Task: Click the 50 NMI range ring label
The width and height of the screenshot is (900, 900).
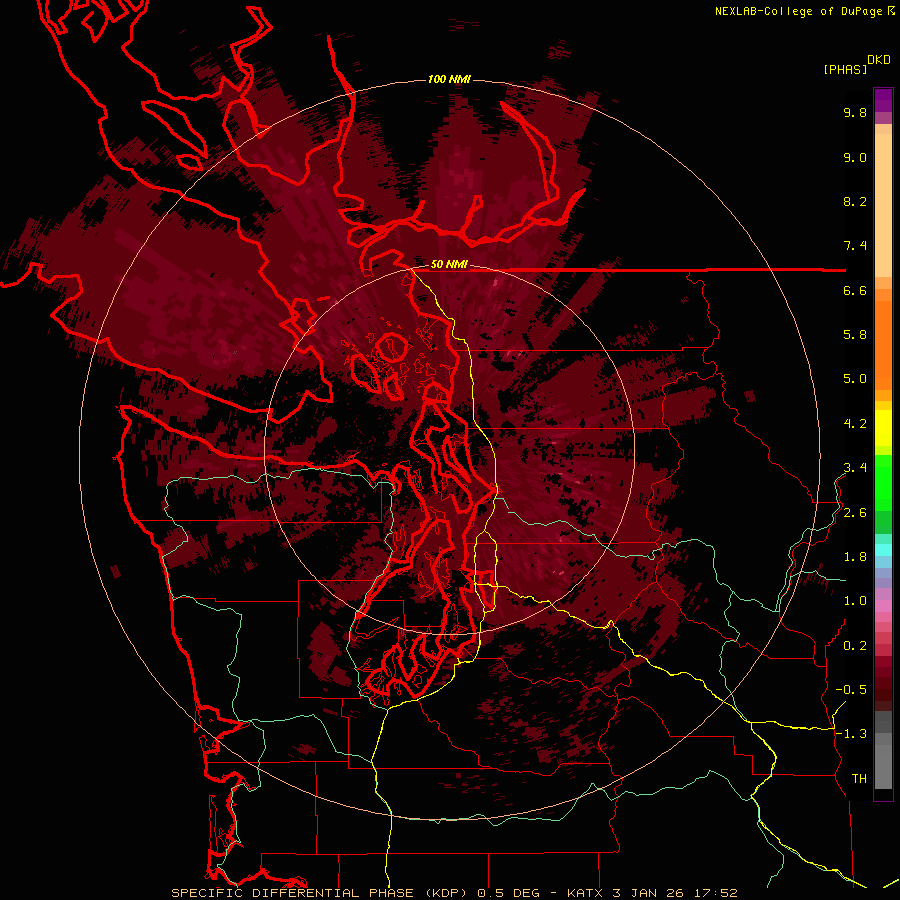Action: 449,265
